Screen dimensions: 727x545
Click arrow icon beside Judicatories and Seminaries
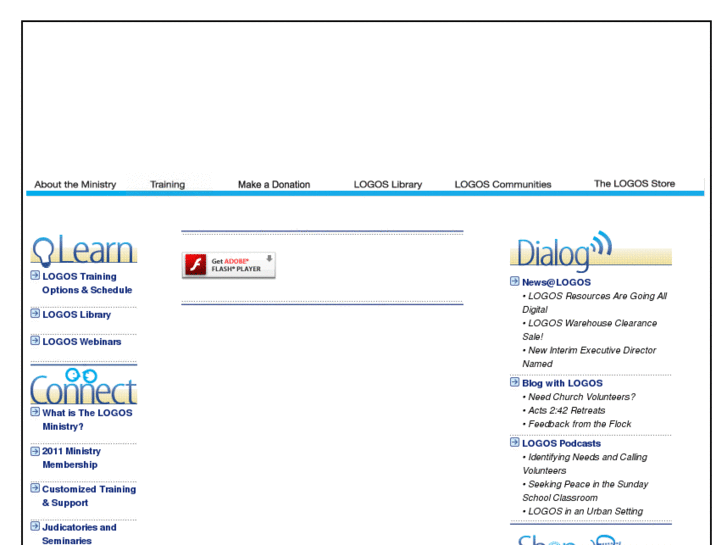(35, 526)
